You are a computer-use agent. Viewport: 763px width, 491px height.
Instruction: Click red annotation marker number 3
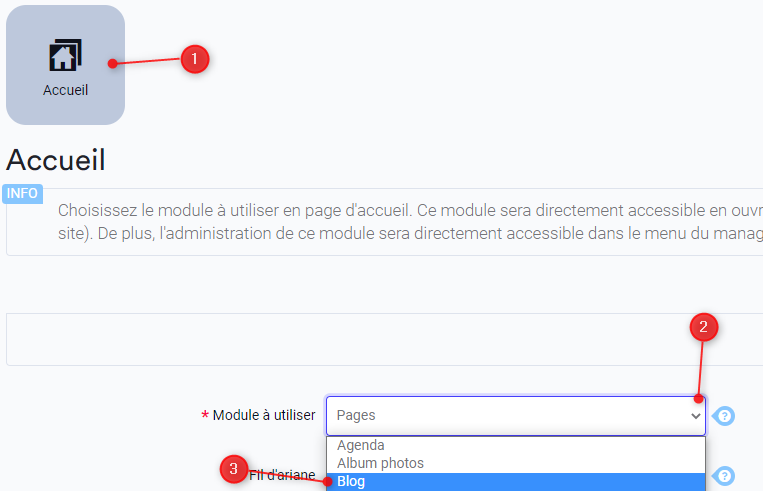click(234, 469)
